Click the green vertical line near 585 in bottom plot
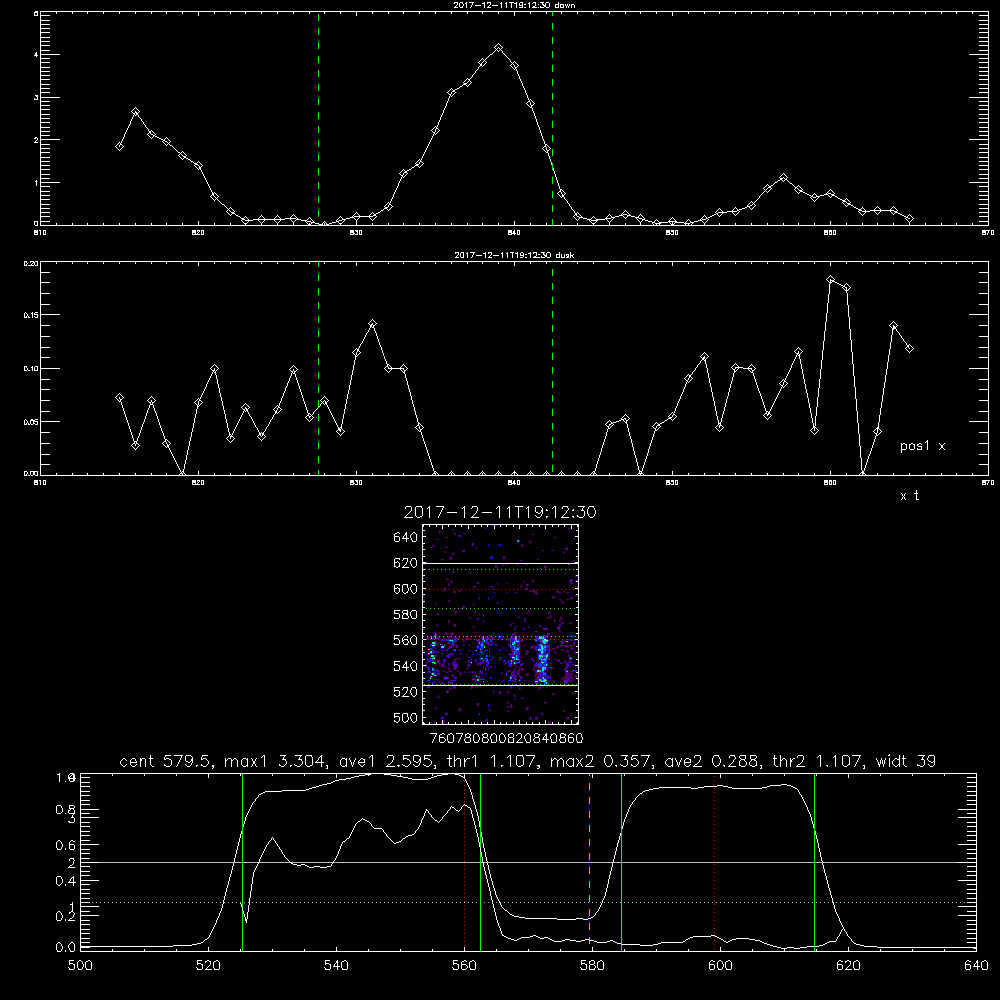This screenshot has width=1000, height=1000. tap(621, 862)
